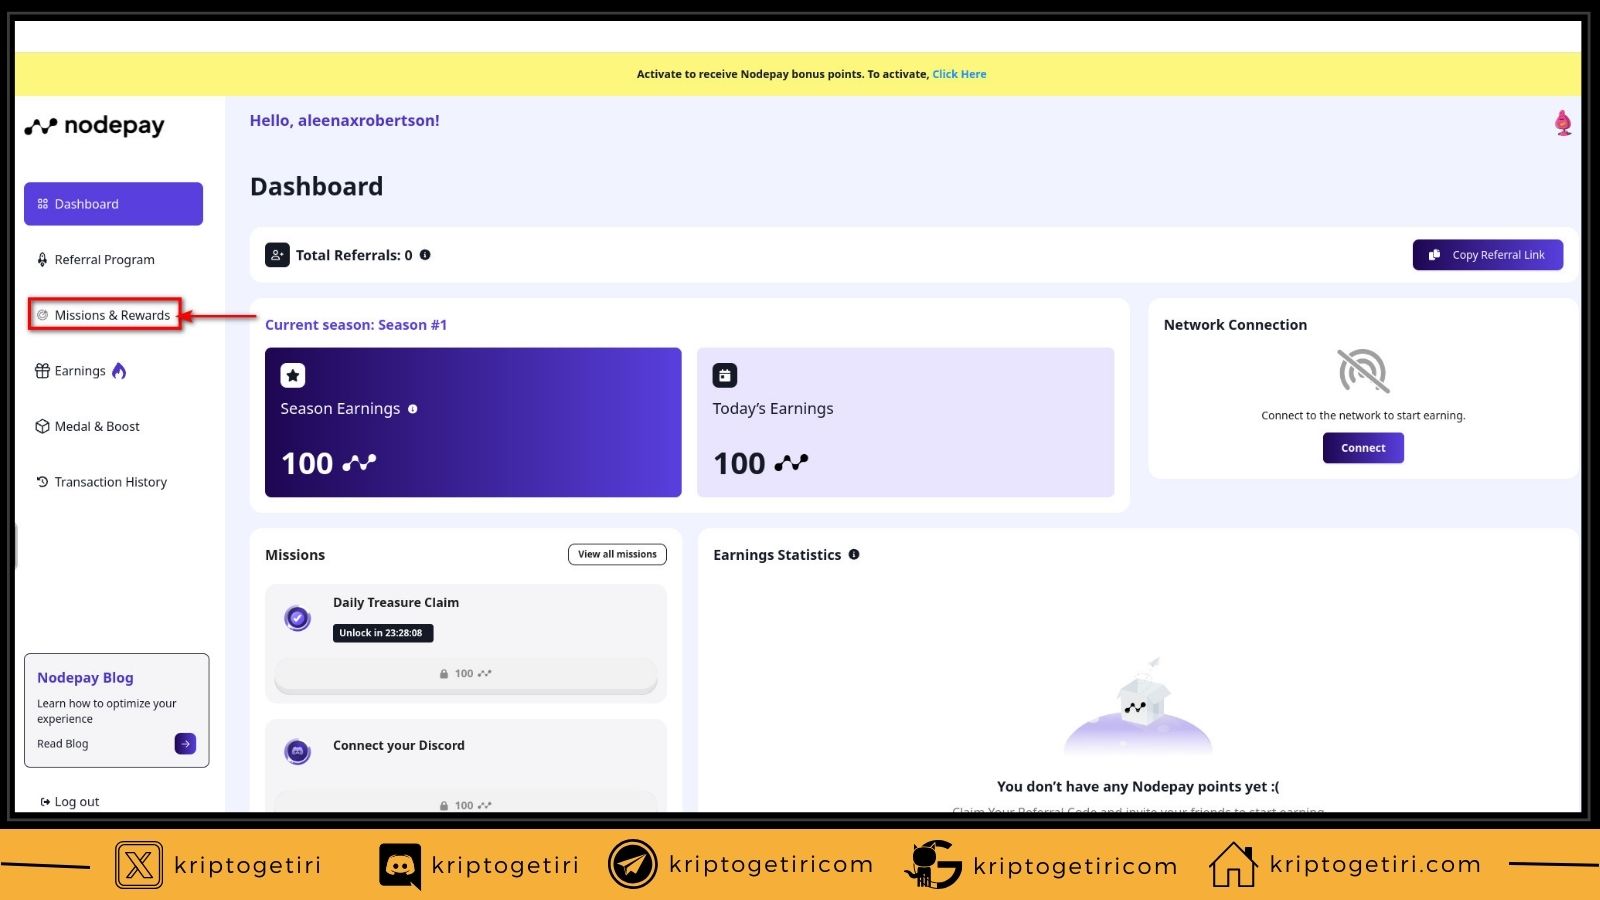Image resolution: width=1600 pixels, height=900 pixels.
Task: Click the Read Blog arrow icon
Action: tap(185, 744)
